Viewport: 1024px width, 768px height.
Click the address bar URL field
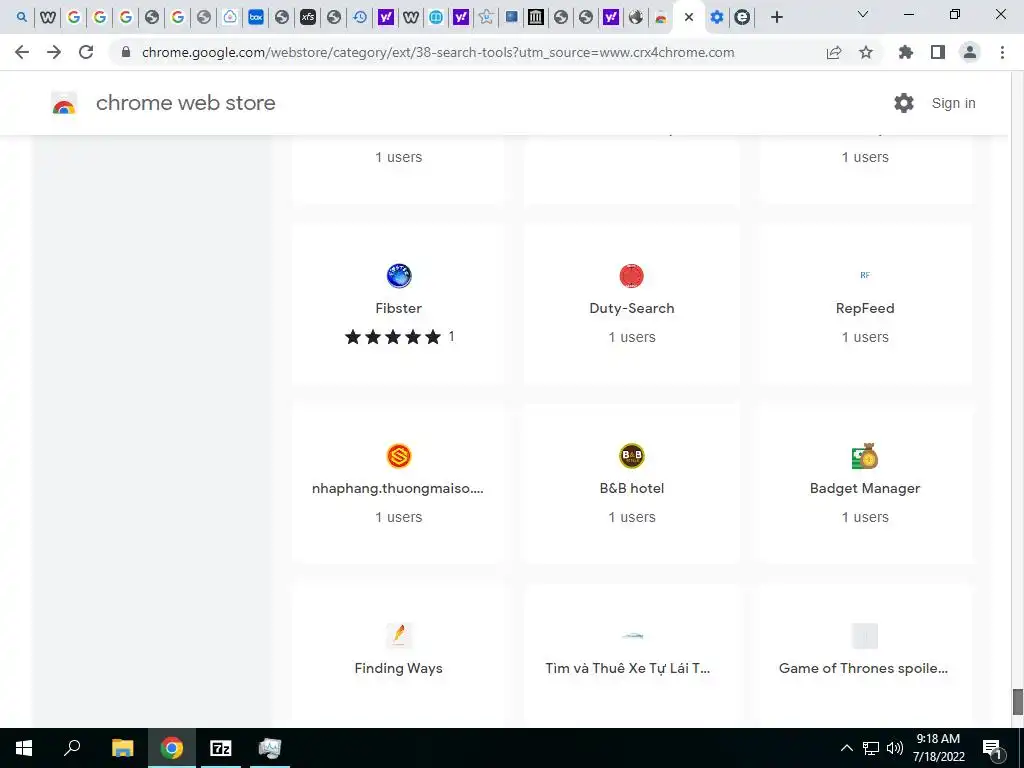point(438,52)
